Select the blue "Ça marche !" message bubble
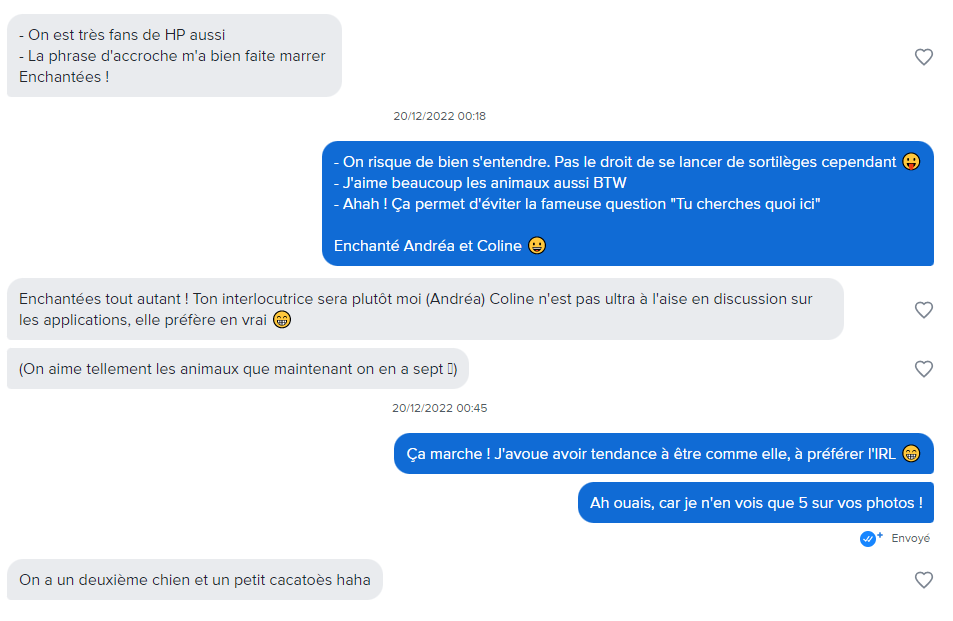The height and width of the screenshot is (621, 953). (x=664, y=454)
